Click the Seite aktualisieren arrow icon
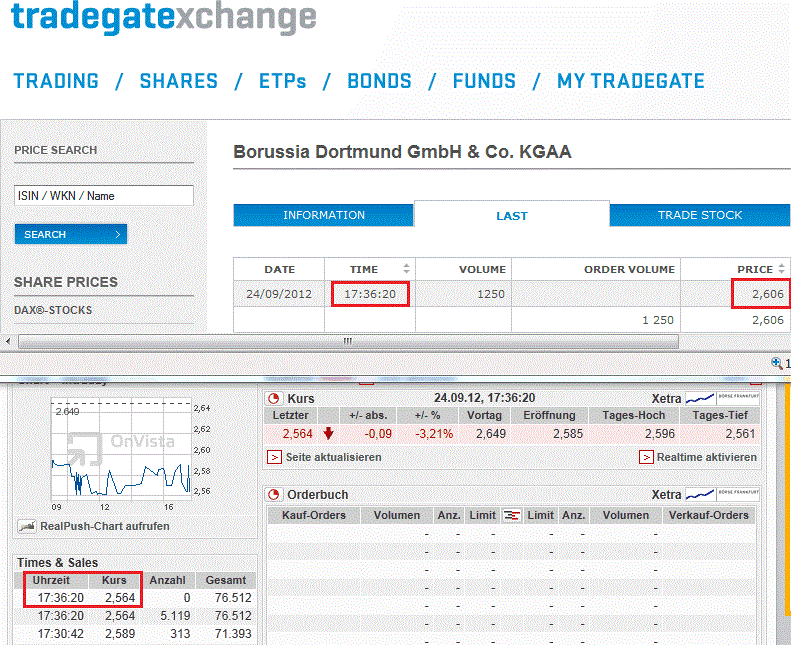 coord(274,457)
